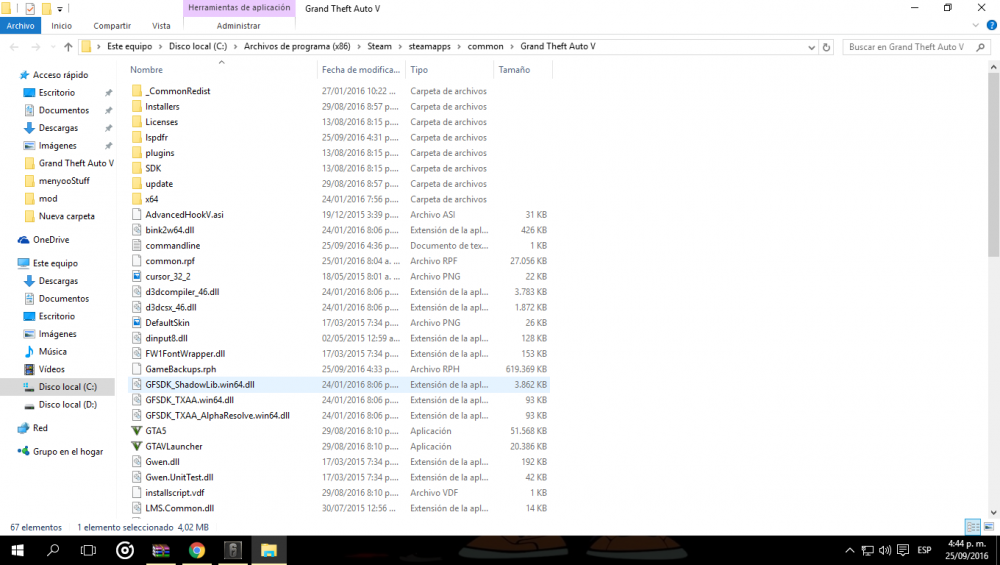1000x565 pixels.
Task: Switch to large icons view layout
Action: pos(989,527)
